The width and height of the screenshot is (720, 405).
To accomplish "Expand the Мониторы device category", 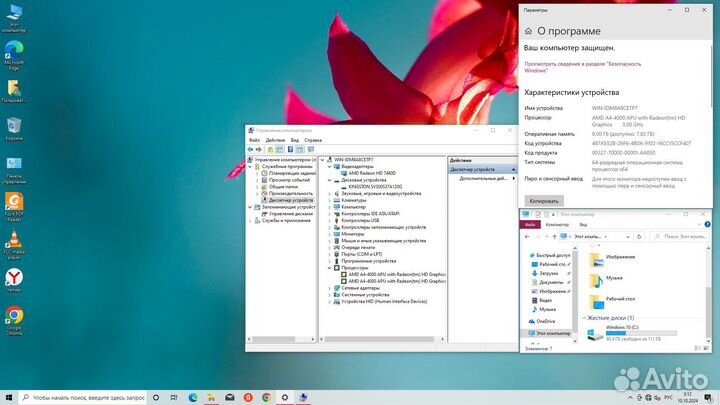I will pyautogui.click(x=330, y=233).
